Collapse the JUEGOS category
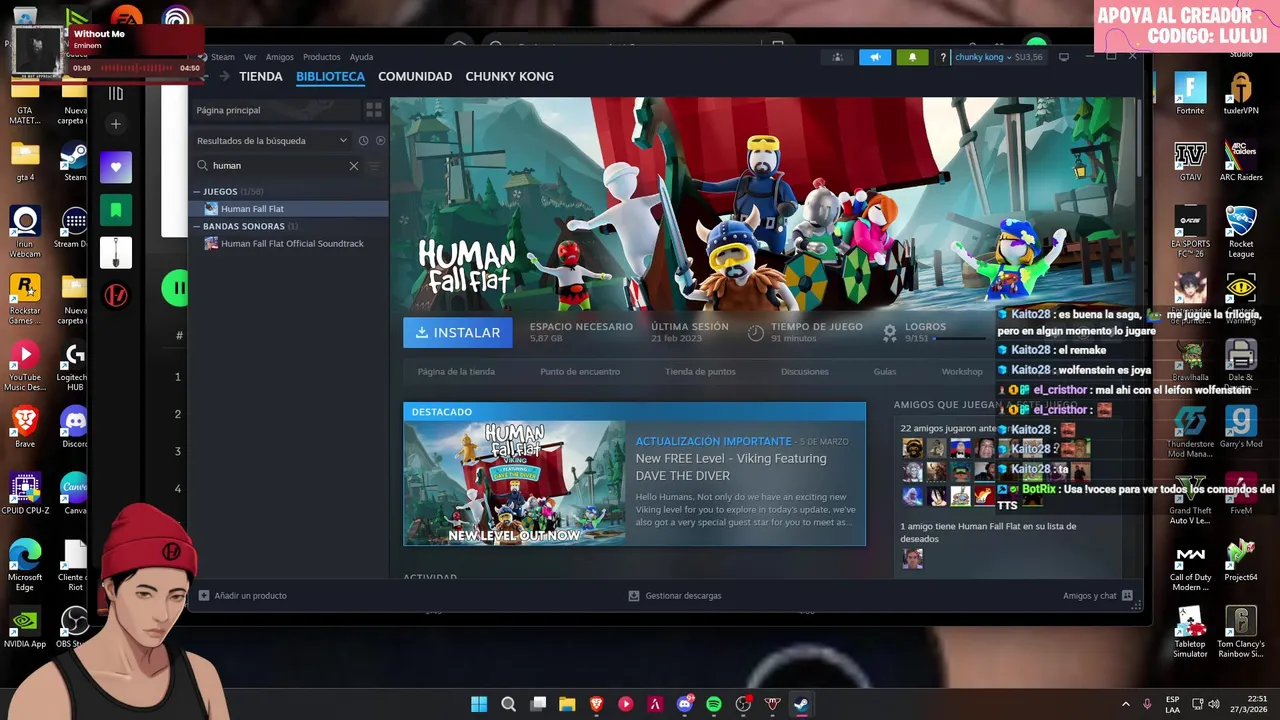 [197, 191]
